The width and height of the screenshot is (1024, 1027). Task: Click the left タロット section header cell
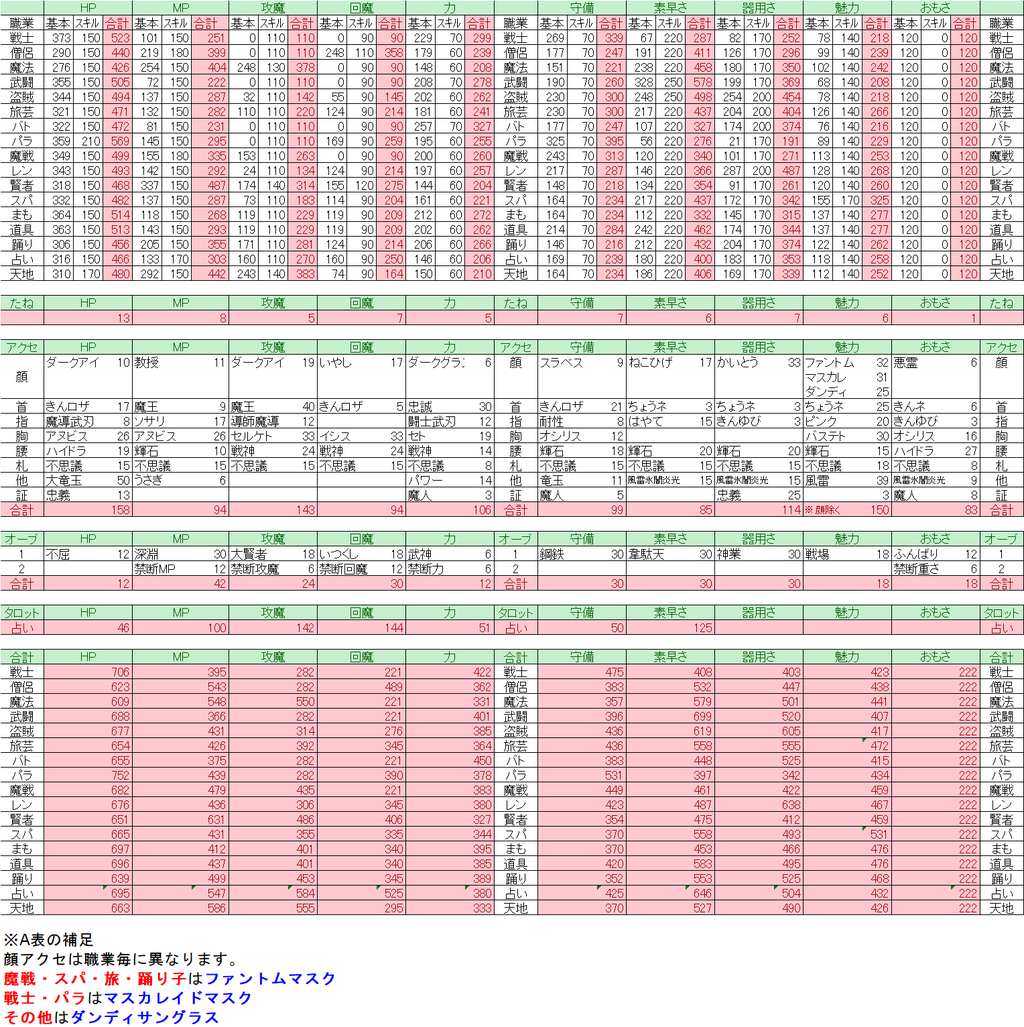point(22,613)
